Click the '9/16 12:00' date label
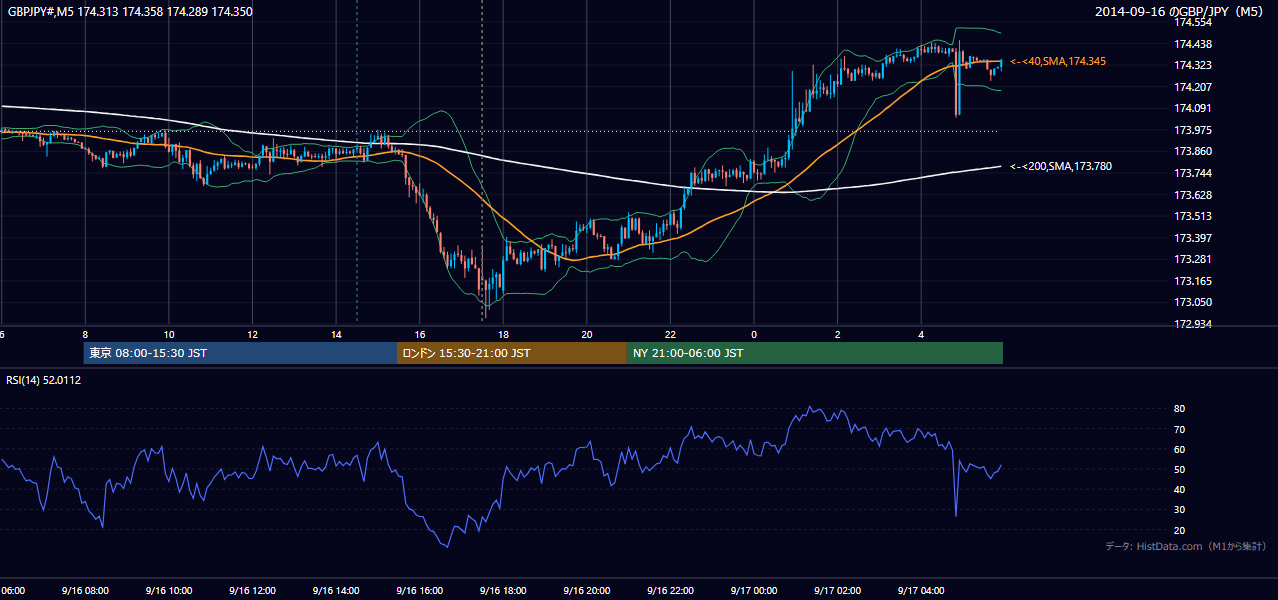 point(253,591)
